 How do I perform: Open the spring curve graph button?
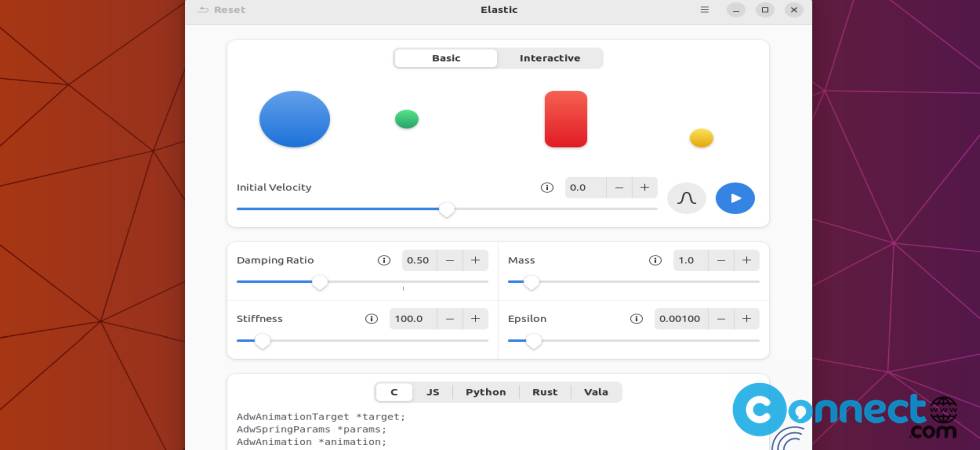tap(686, 198)
